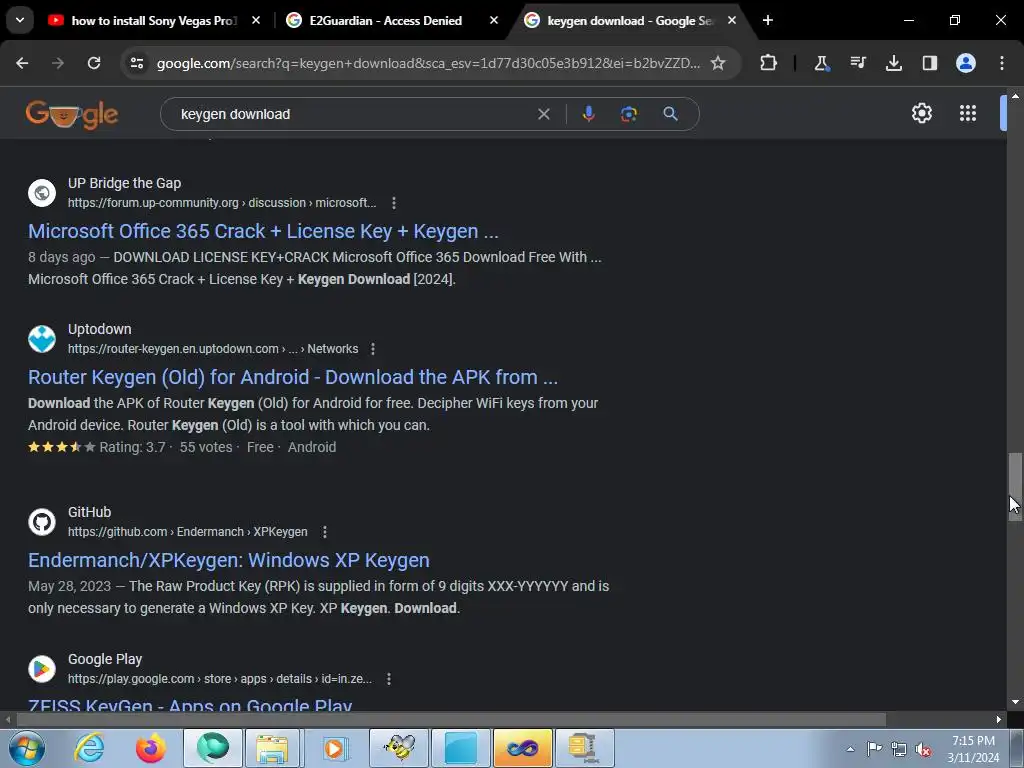The width and height of the screenshot is (1024, 768).
Task: Click the vertical scrollbar thumb
Action: pos(1015,487)
